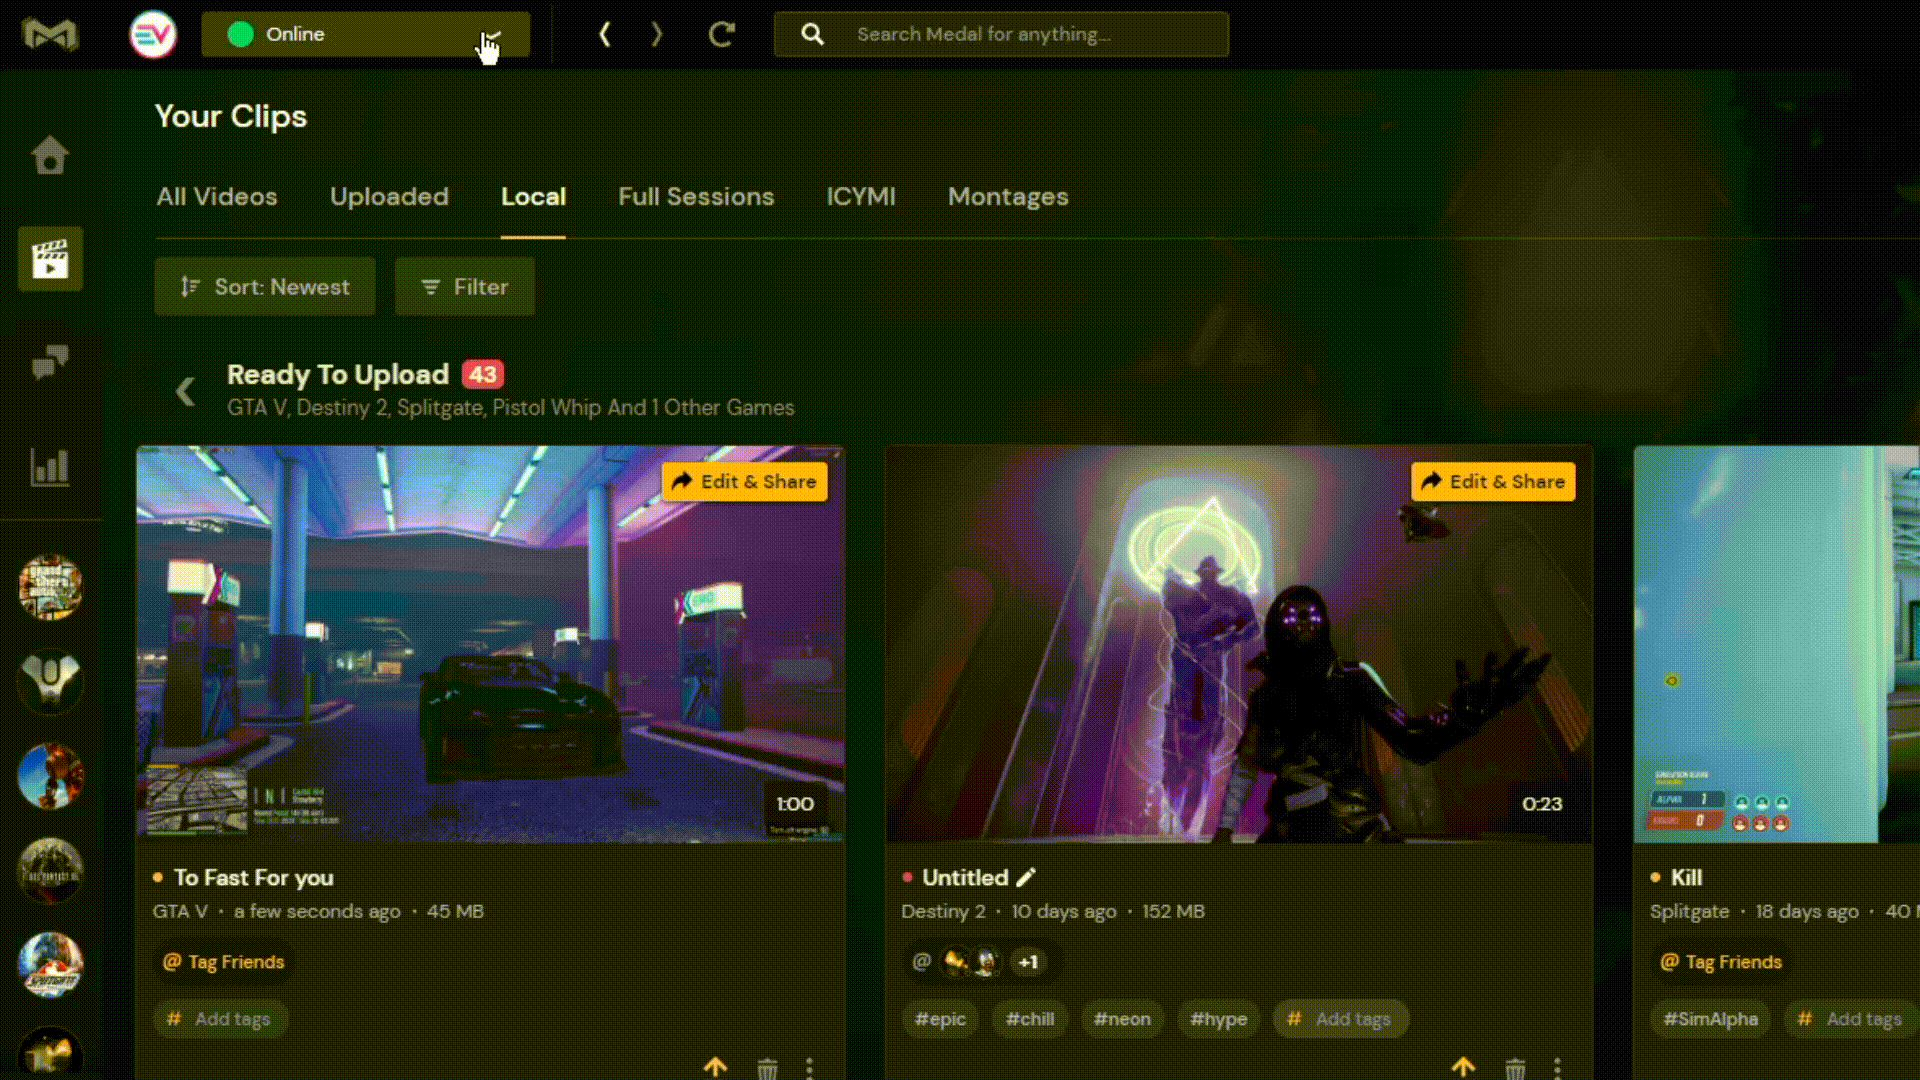
Task: Open the Destiny 2 Untitled clip thumbnail
Action: [1239, 644]
